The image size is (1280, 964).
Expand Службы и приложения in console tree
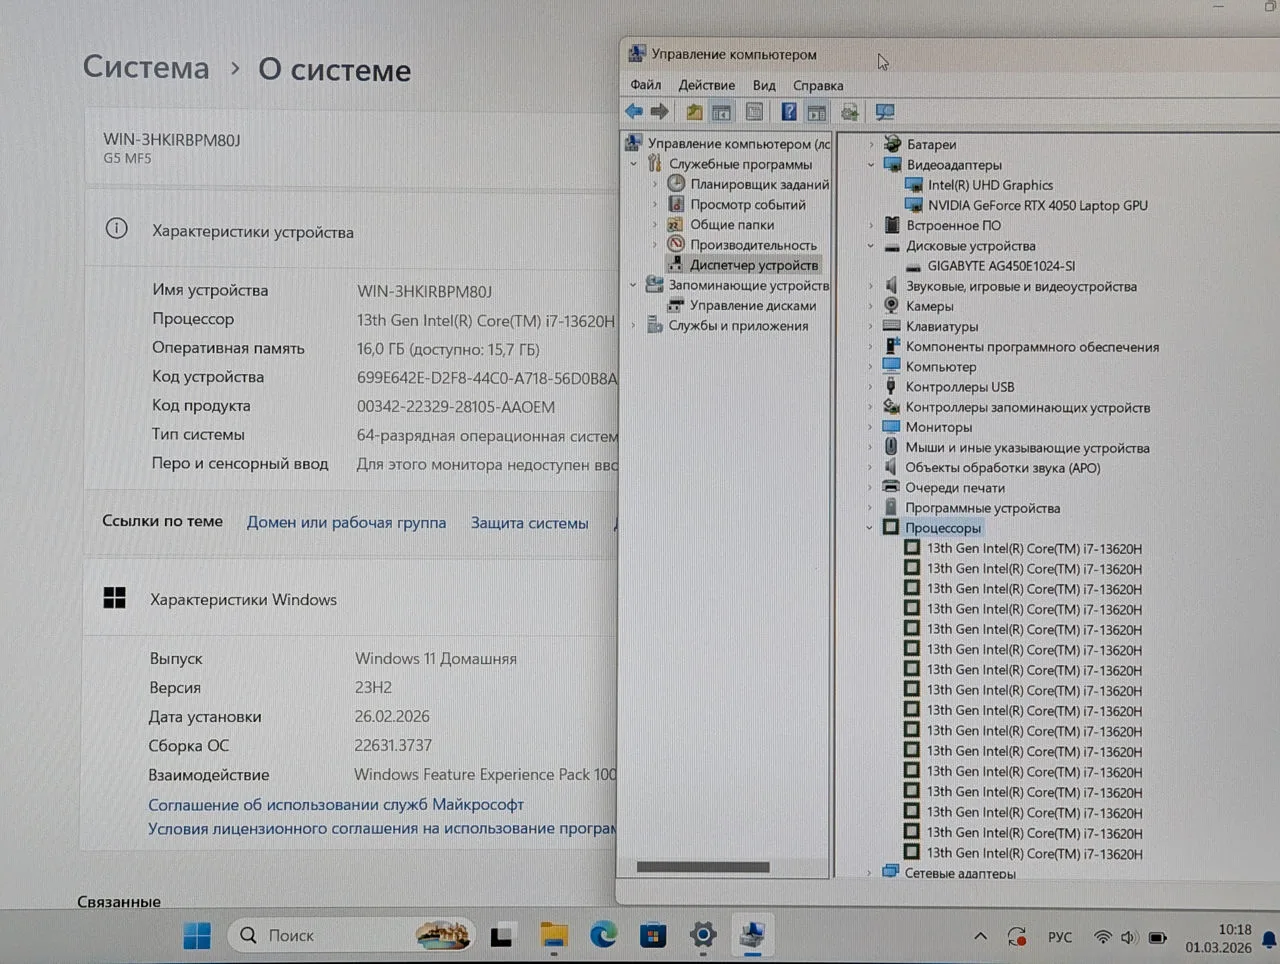coord(633,326)
